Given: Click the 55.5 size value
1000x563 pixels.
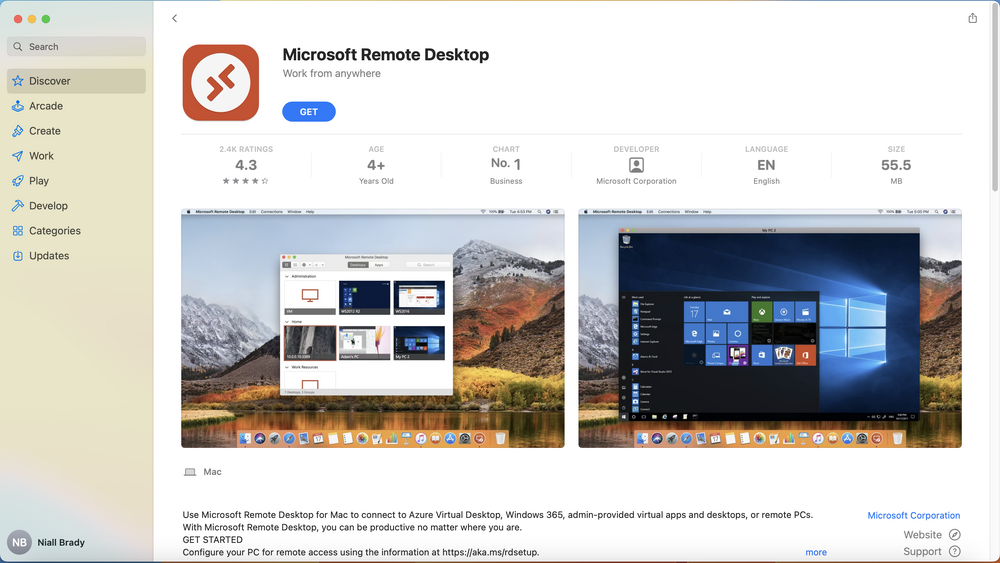Looking at the screenshot, I should 896,165.
